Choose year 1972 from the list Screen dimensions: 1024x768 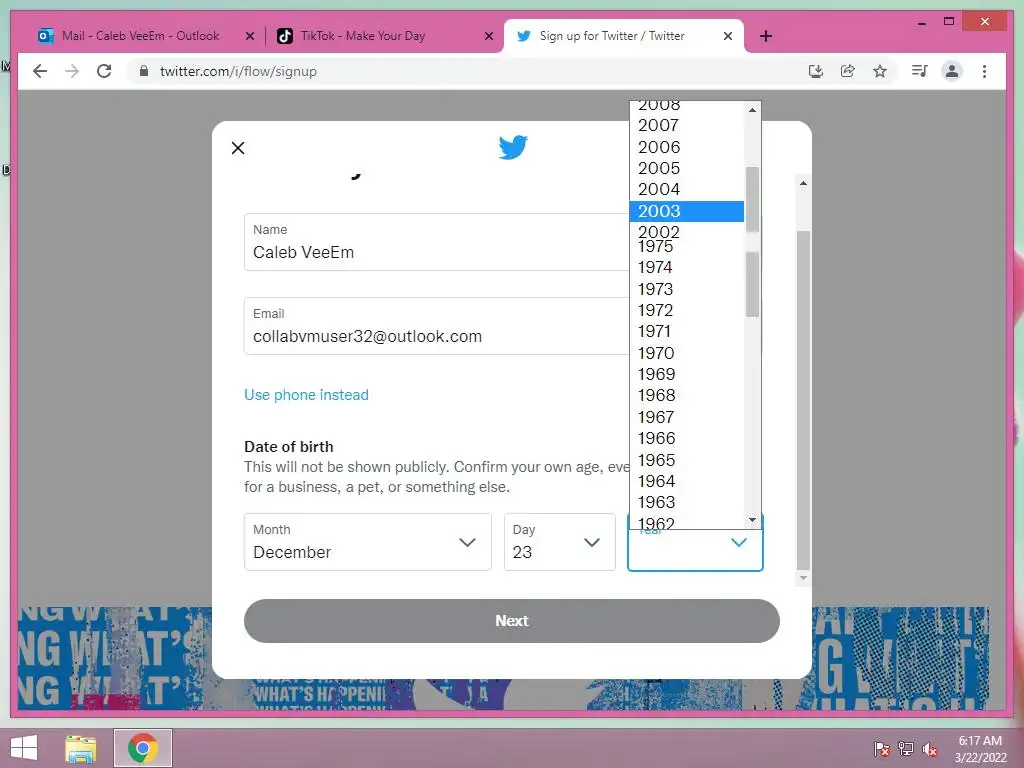[x=687, y=310]
